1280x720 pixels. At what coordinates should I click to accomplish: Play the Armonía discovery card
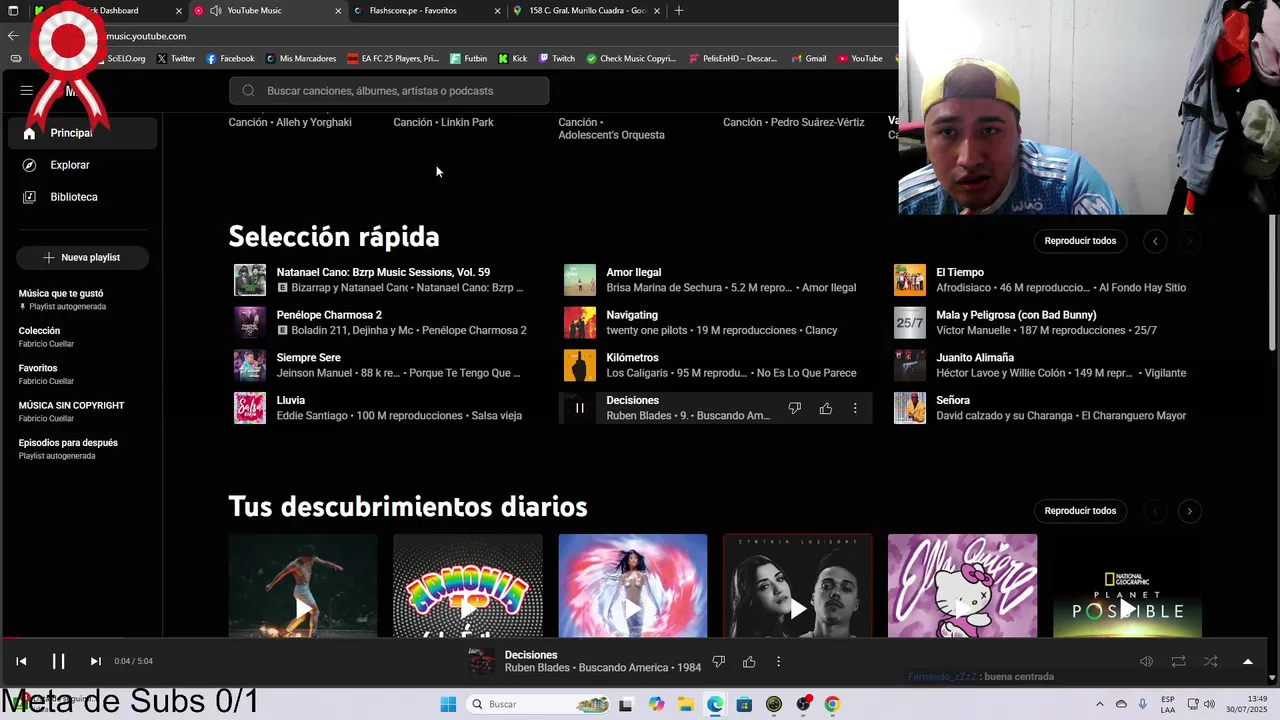click(x=468, y=608)
